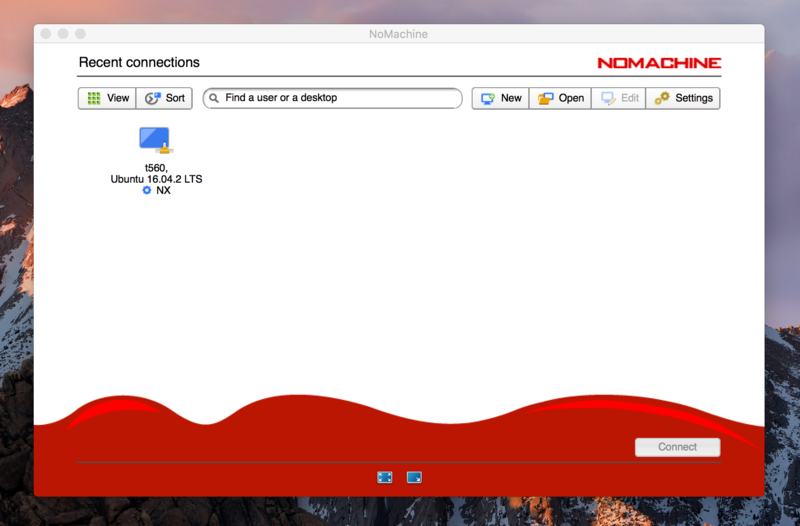This screenshot has height=526, width=800.
Task: Maximize the NoMachine window
Action: 80,34
